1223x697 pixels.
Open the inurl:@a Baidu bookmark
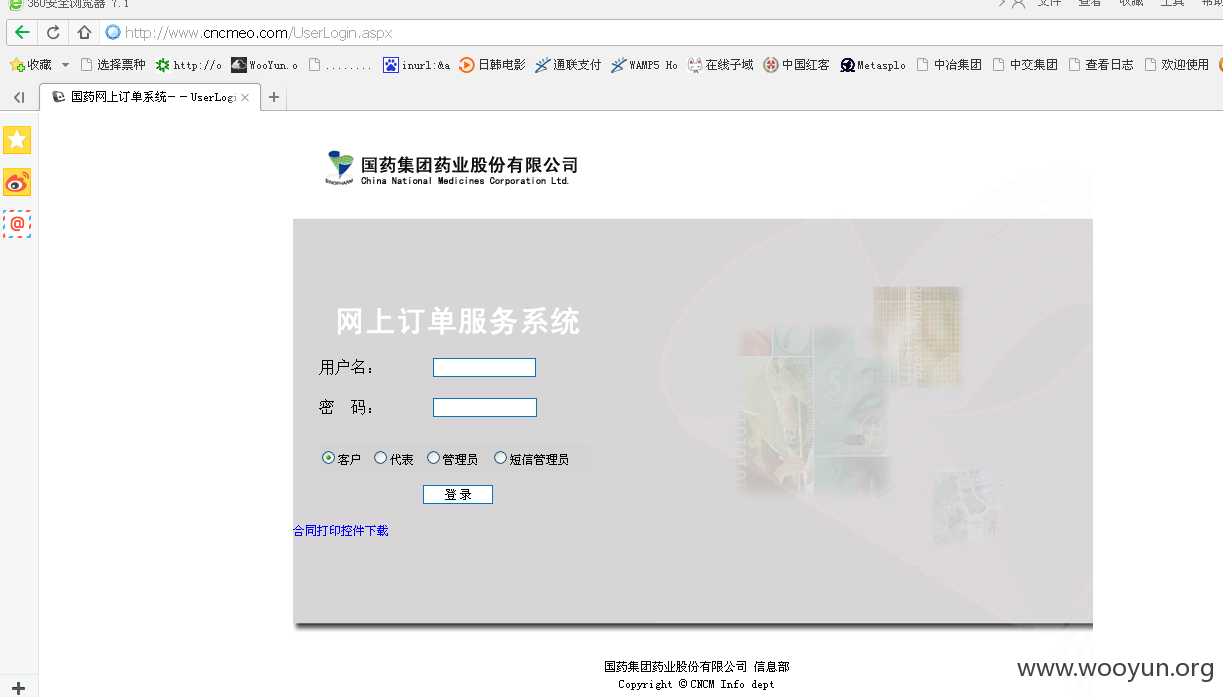pyautogui.click(x=417, y=65)
